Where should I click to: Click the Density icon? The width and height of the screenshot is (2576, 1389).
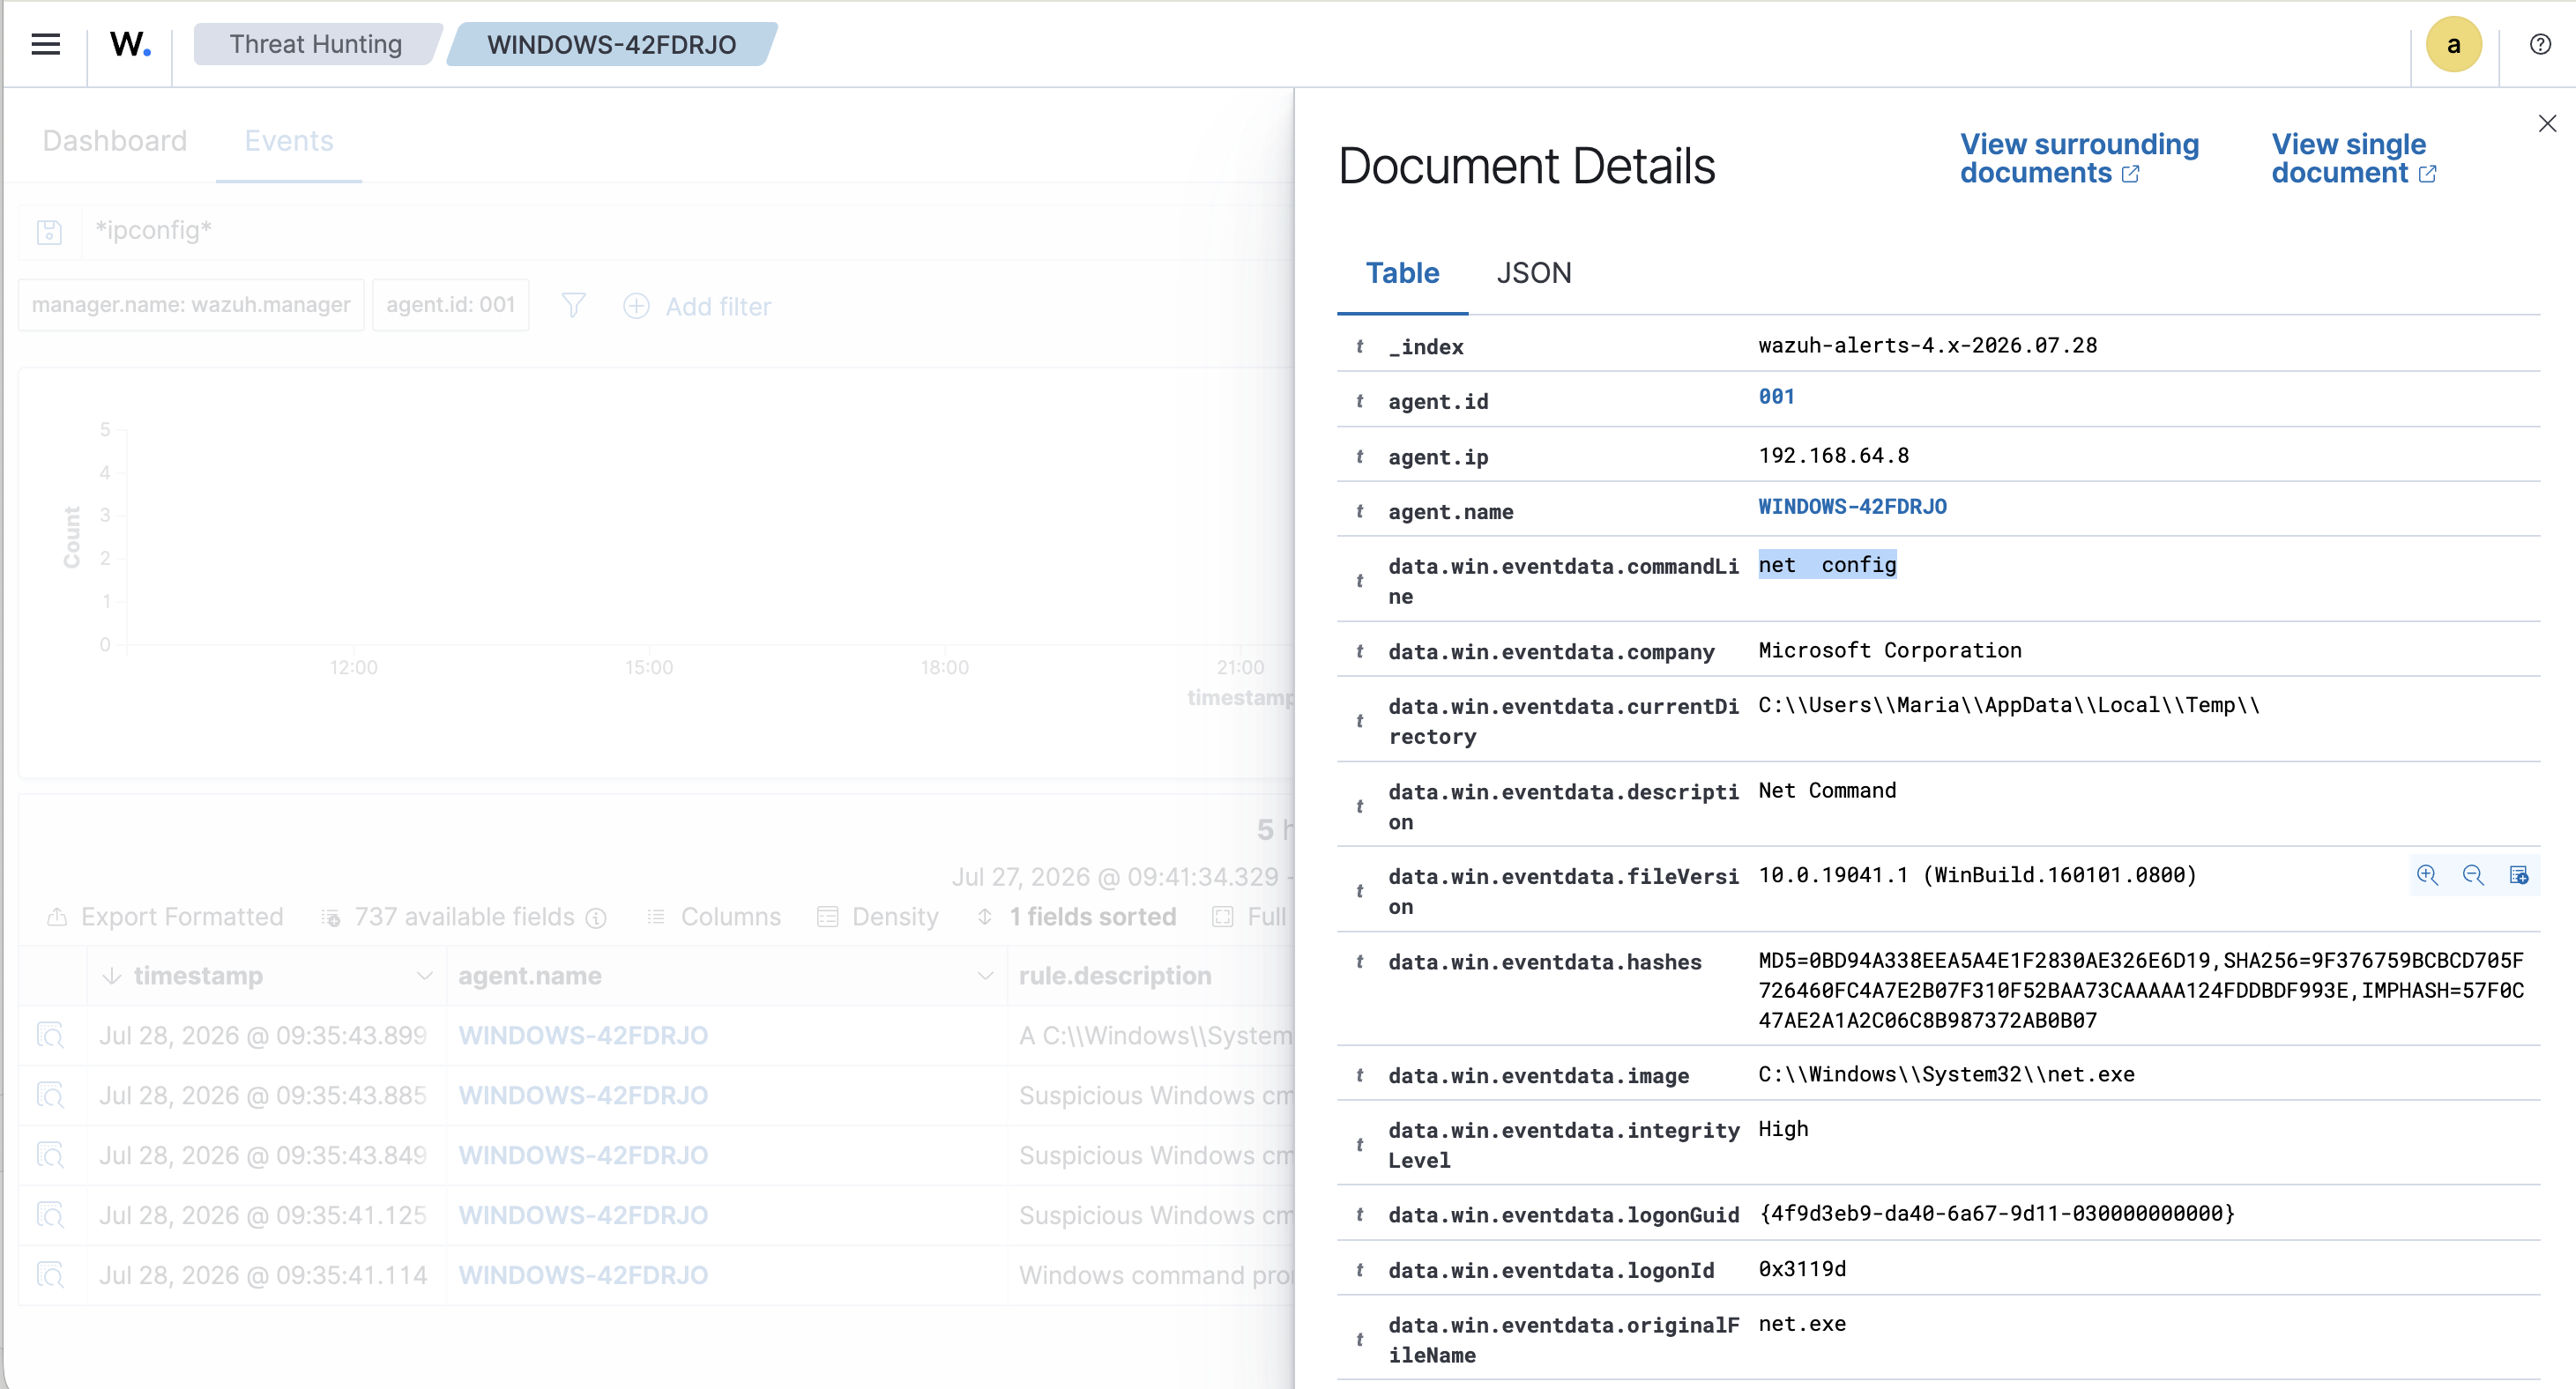click(x=827, y=916)
